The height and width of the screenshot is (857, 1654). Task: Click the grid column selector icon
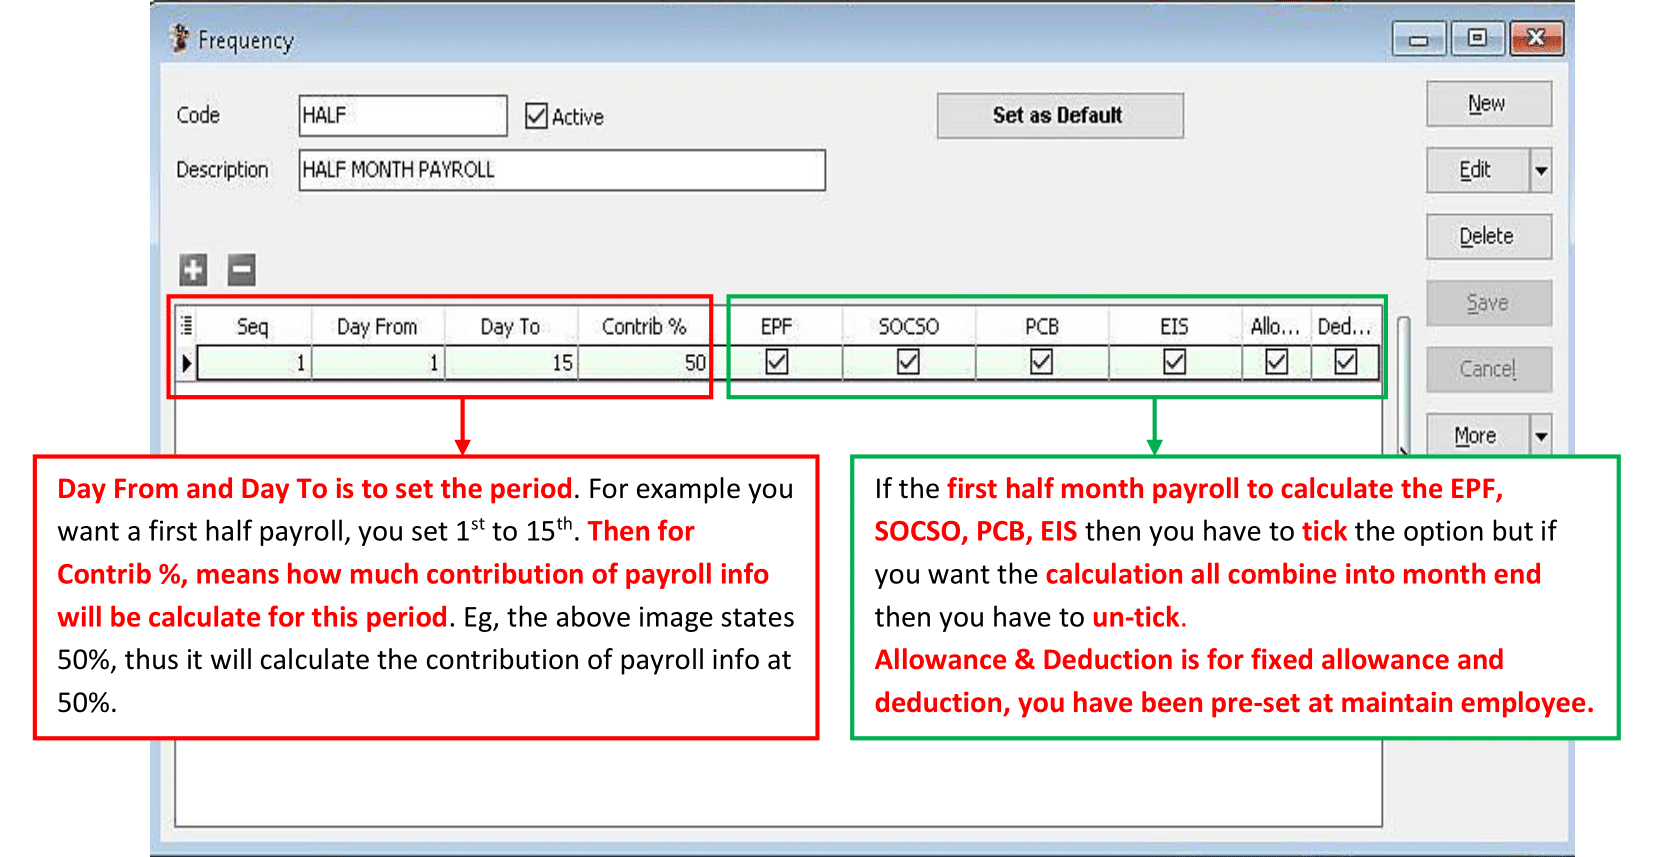coord(186,326)
